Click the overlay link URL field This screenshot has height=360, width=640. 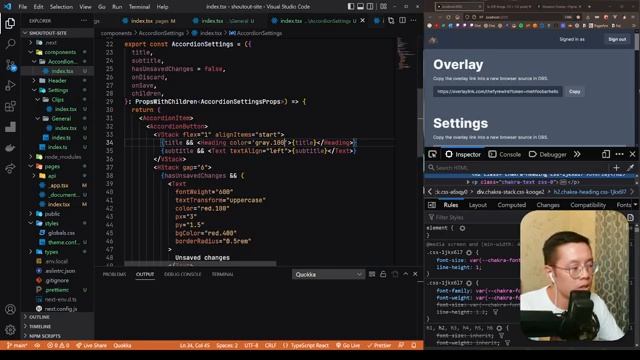click(498, 91)
